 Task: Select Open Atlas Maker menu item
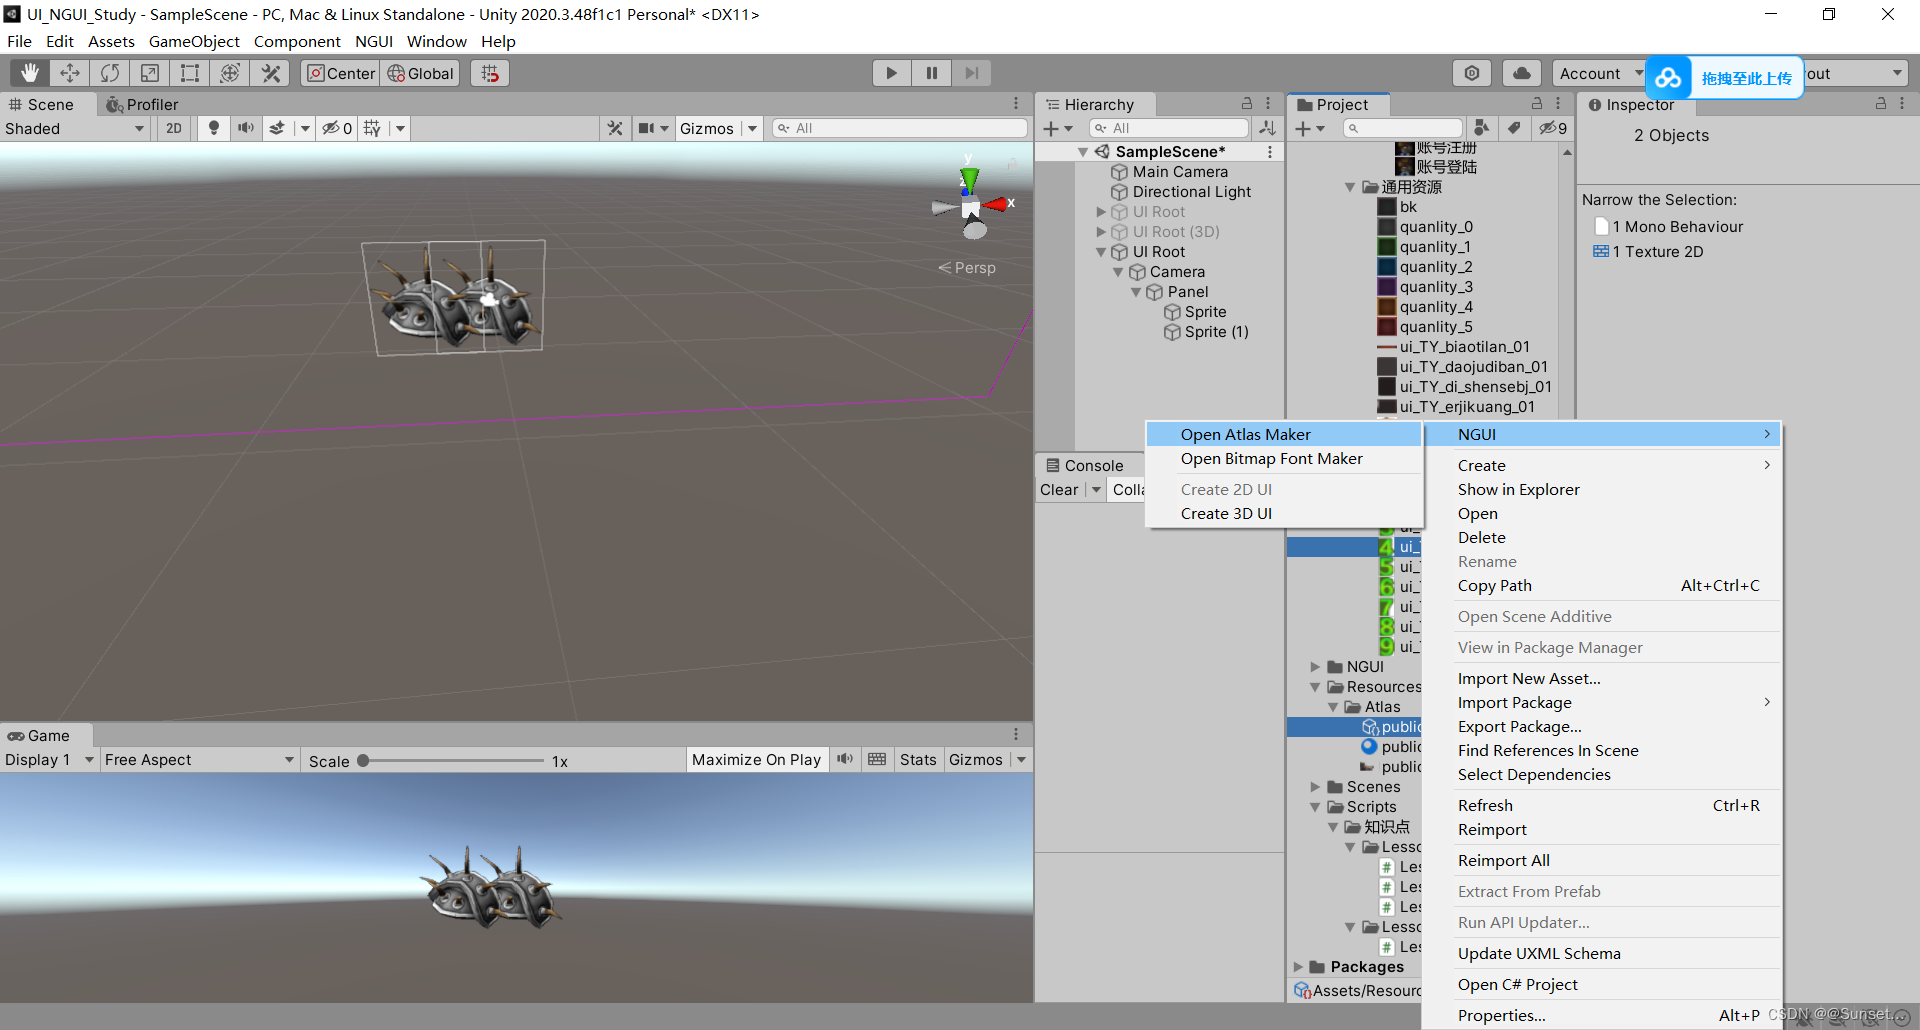pos(1284,434)
